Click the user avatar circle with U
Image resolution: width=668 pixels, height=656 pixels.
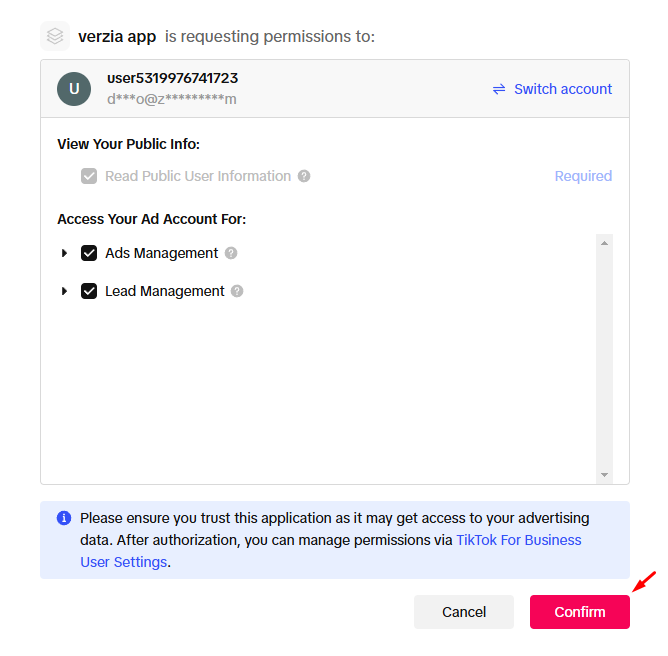[x=74, y=88]
